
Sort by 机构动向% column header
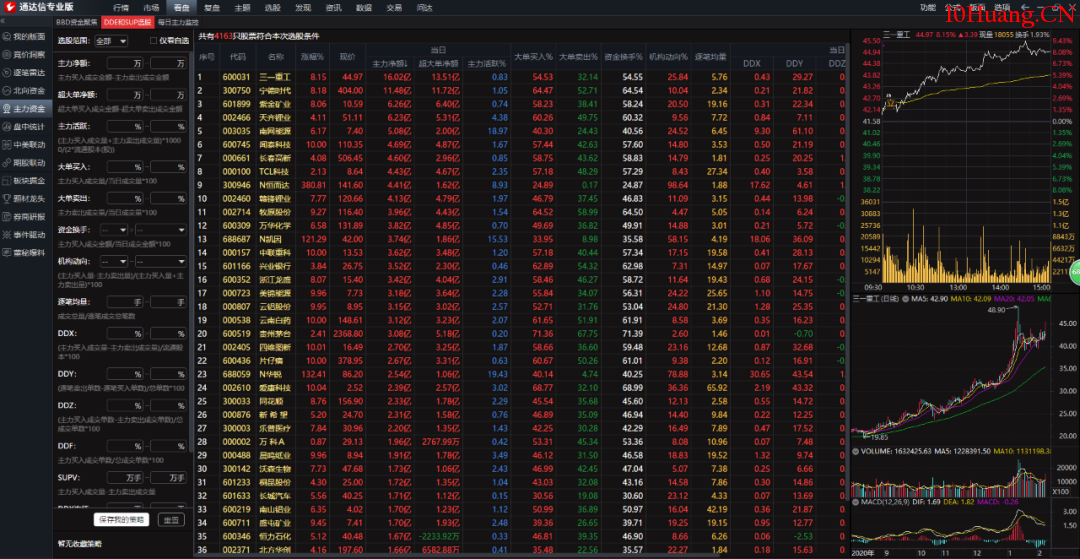(668, 56)
